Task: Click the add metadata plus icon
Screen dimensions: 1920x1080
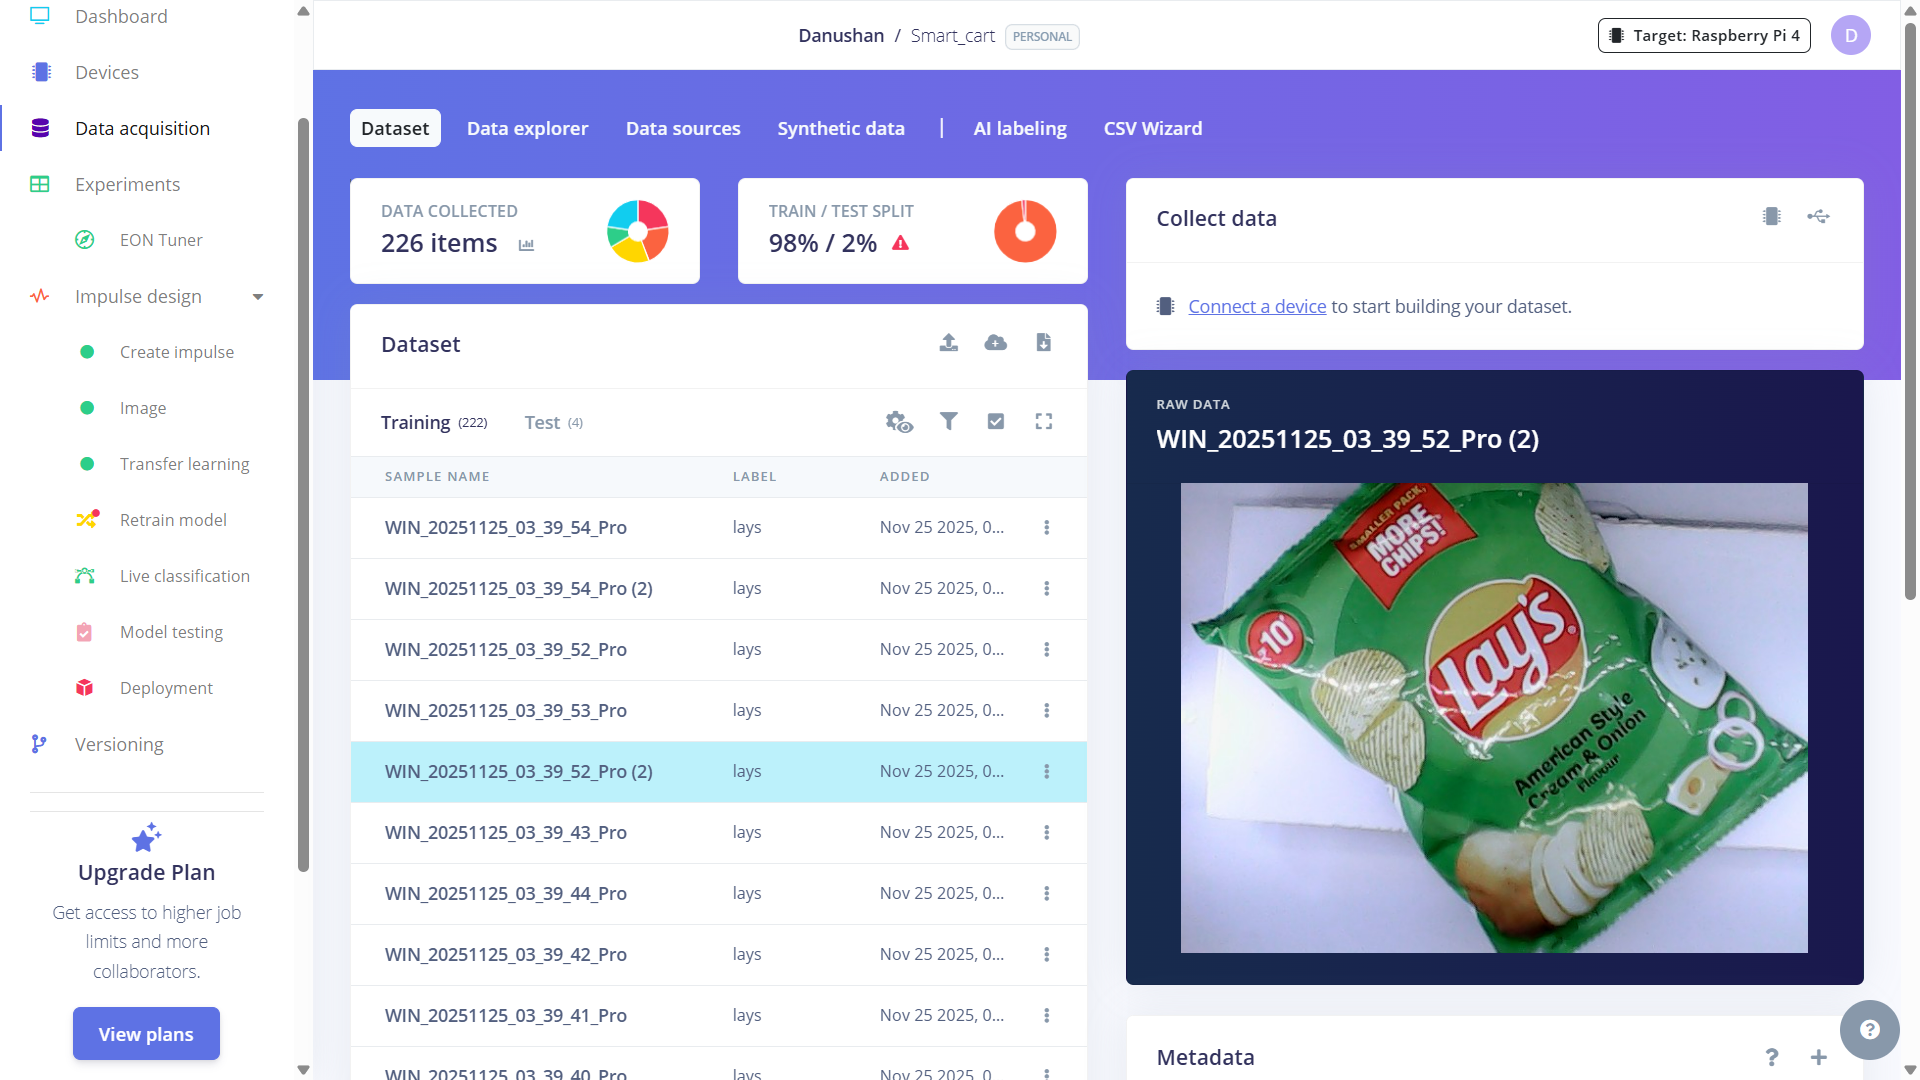Action: coord(1818,1057)
